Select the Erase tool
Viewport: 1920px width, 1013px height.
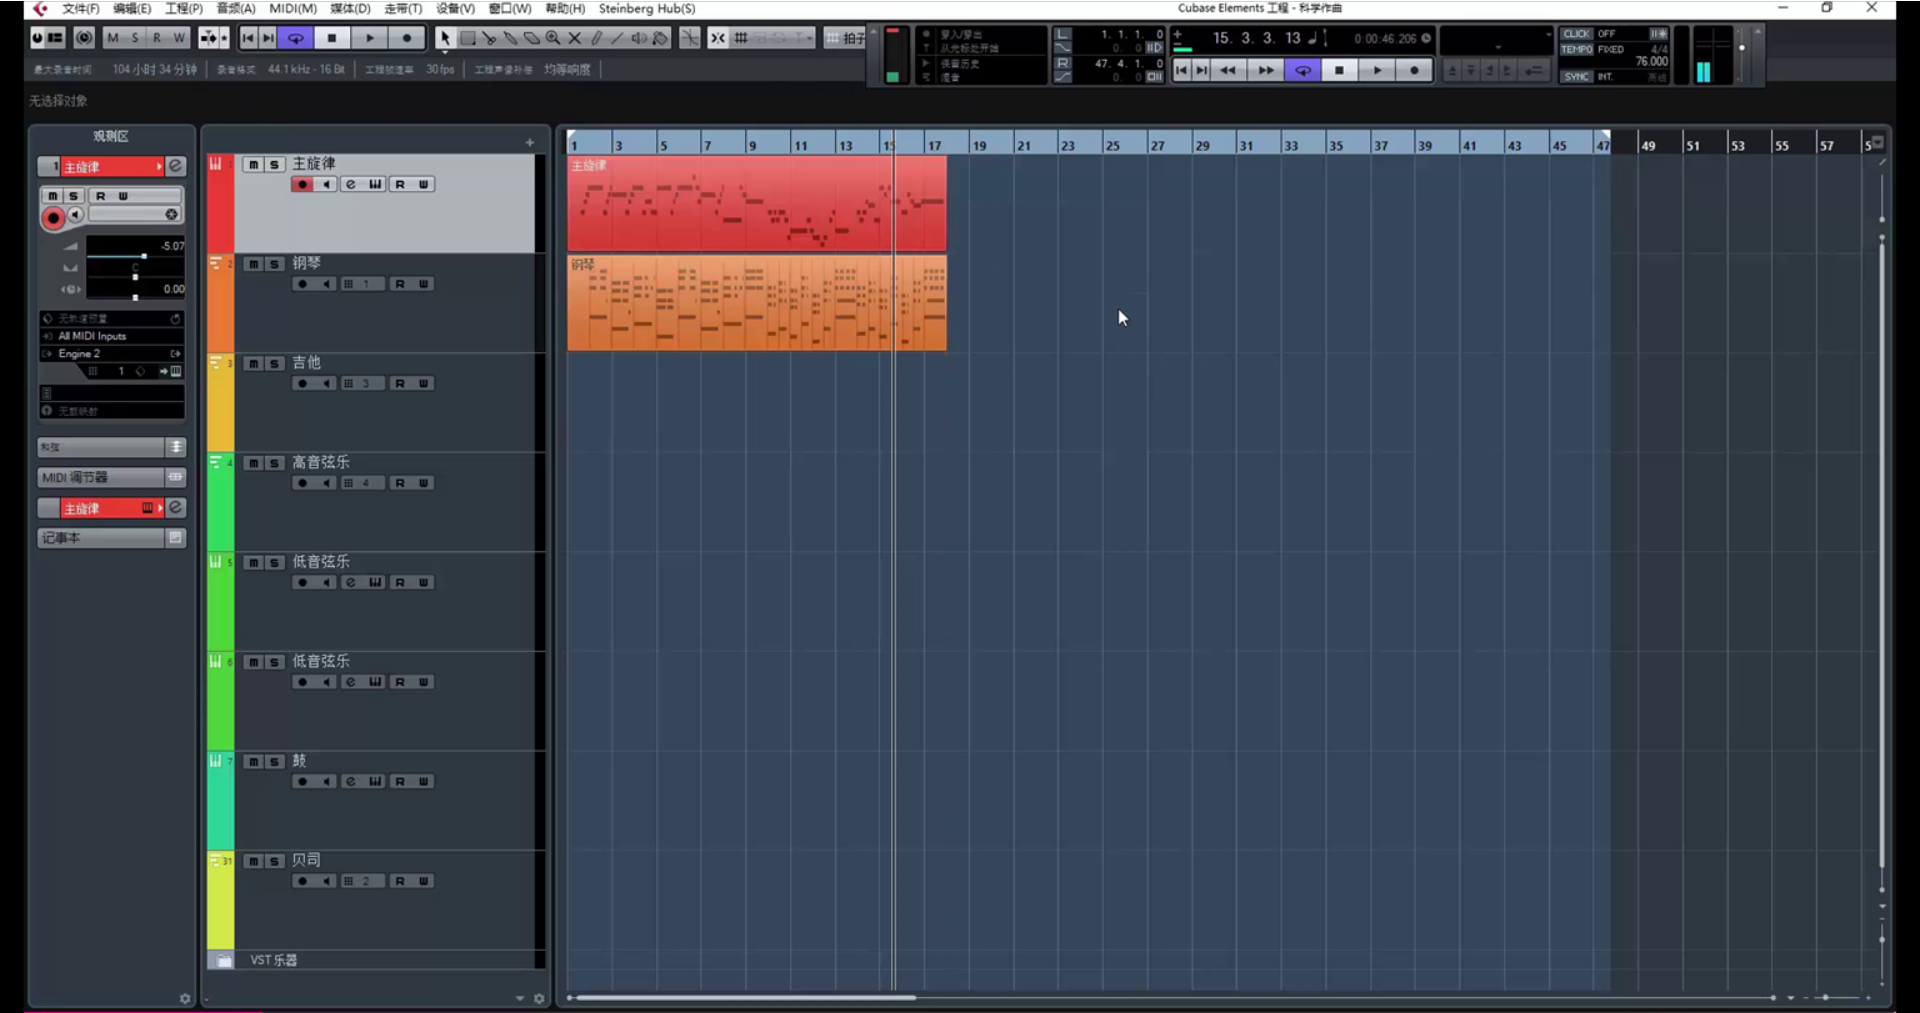click(x=532, y=38)
